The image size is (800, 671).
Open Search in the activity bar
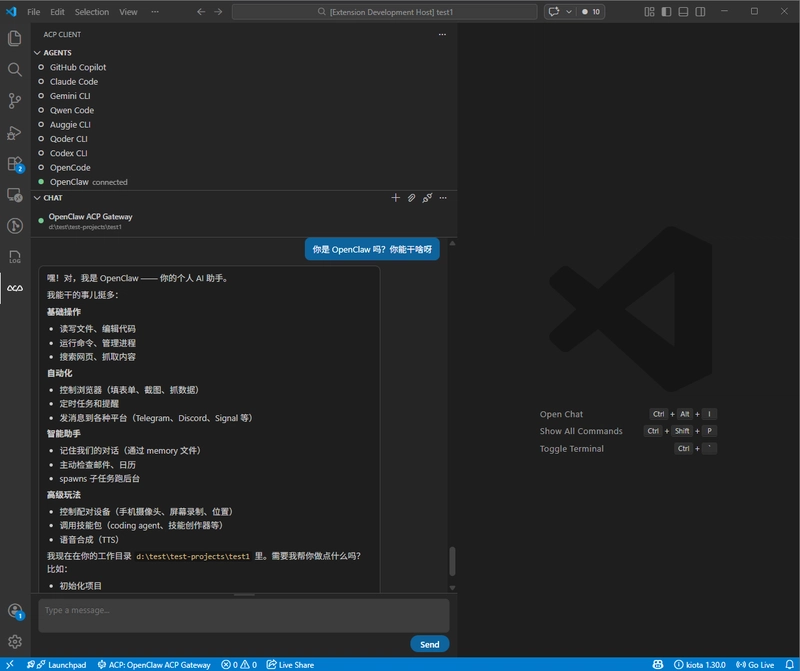(x=13, y=70)
